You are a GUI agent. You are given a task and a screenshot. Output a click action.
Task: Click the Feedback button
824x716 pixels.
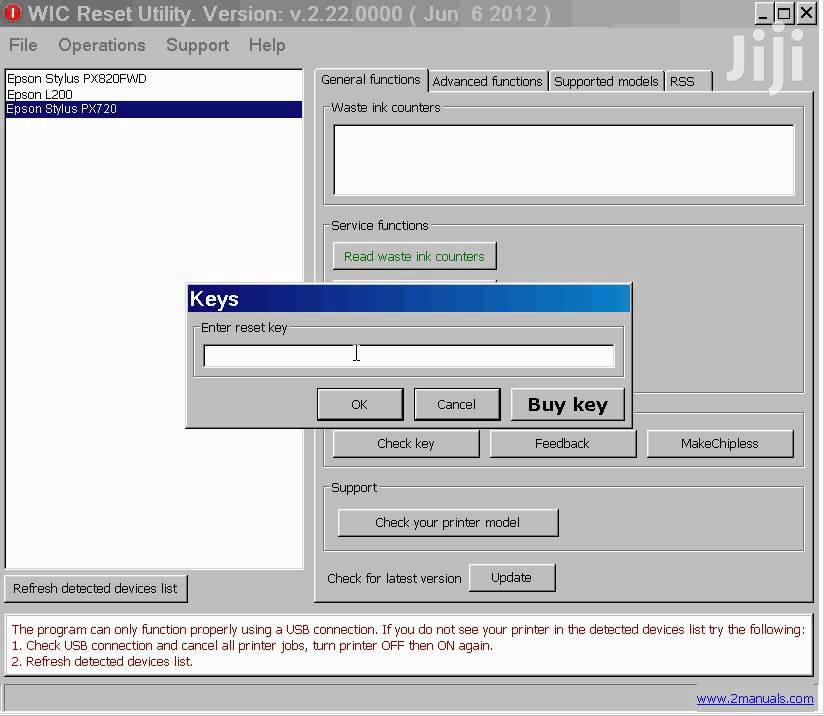click(562, 443)
